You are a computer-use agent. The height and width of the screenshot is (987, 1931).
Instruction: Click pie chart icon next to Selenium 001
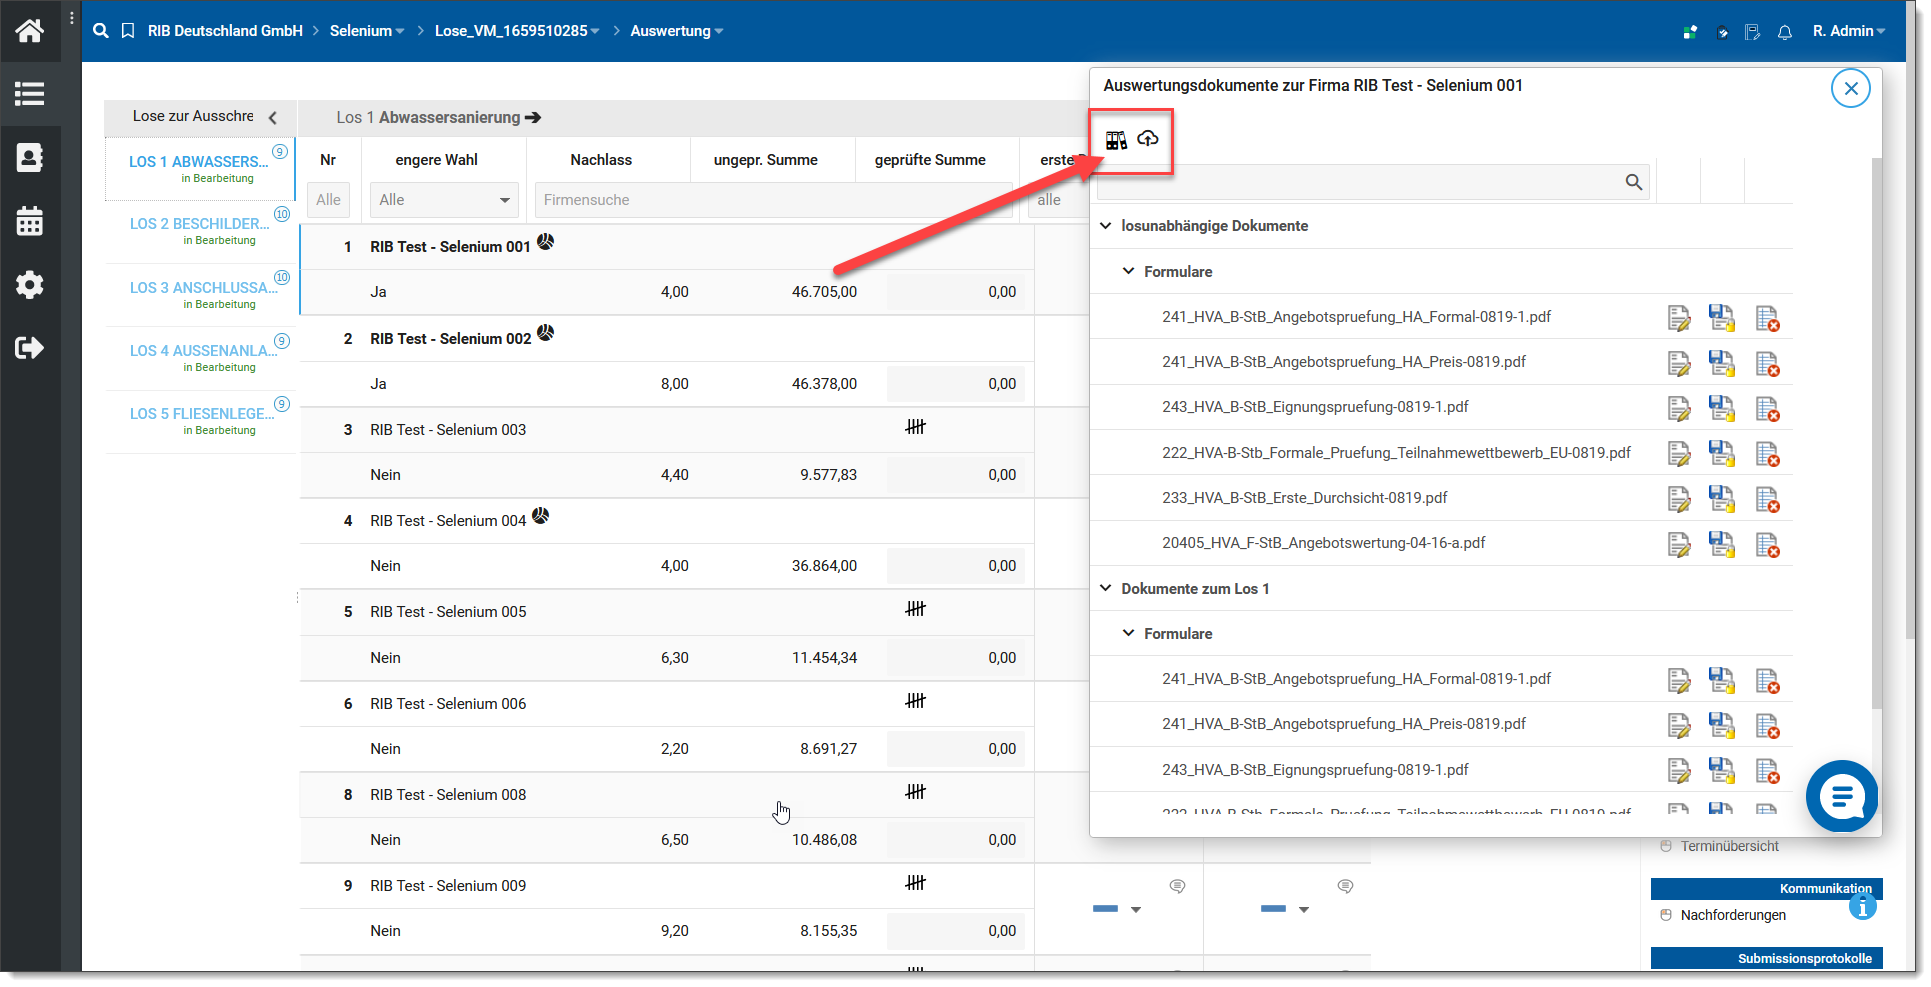coord(545,241)
